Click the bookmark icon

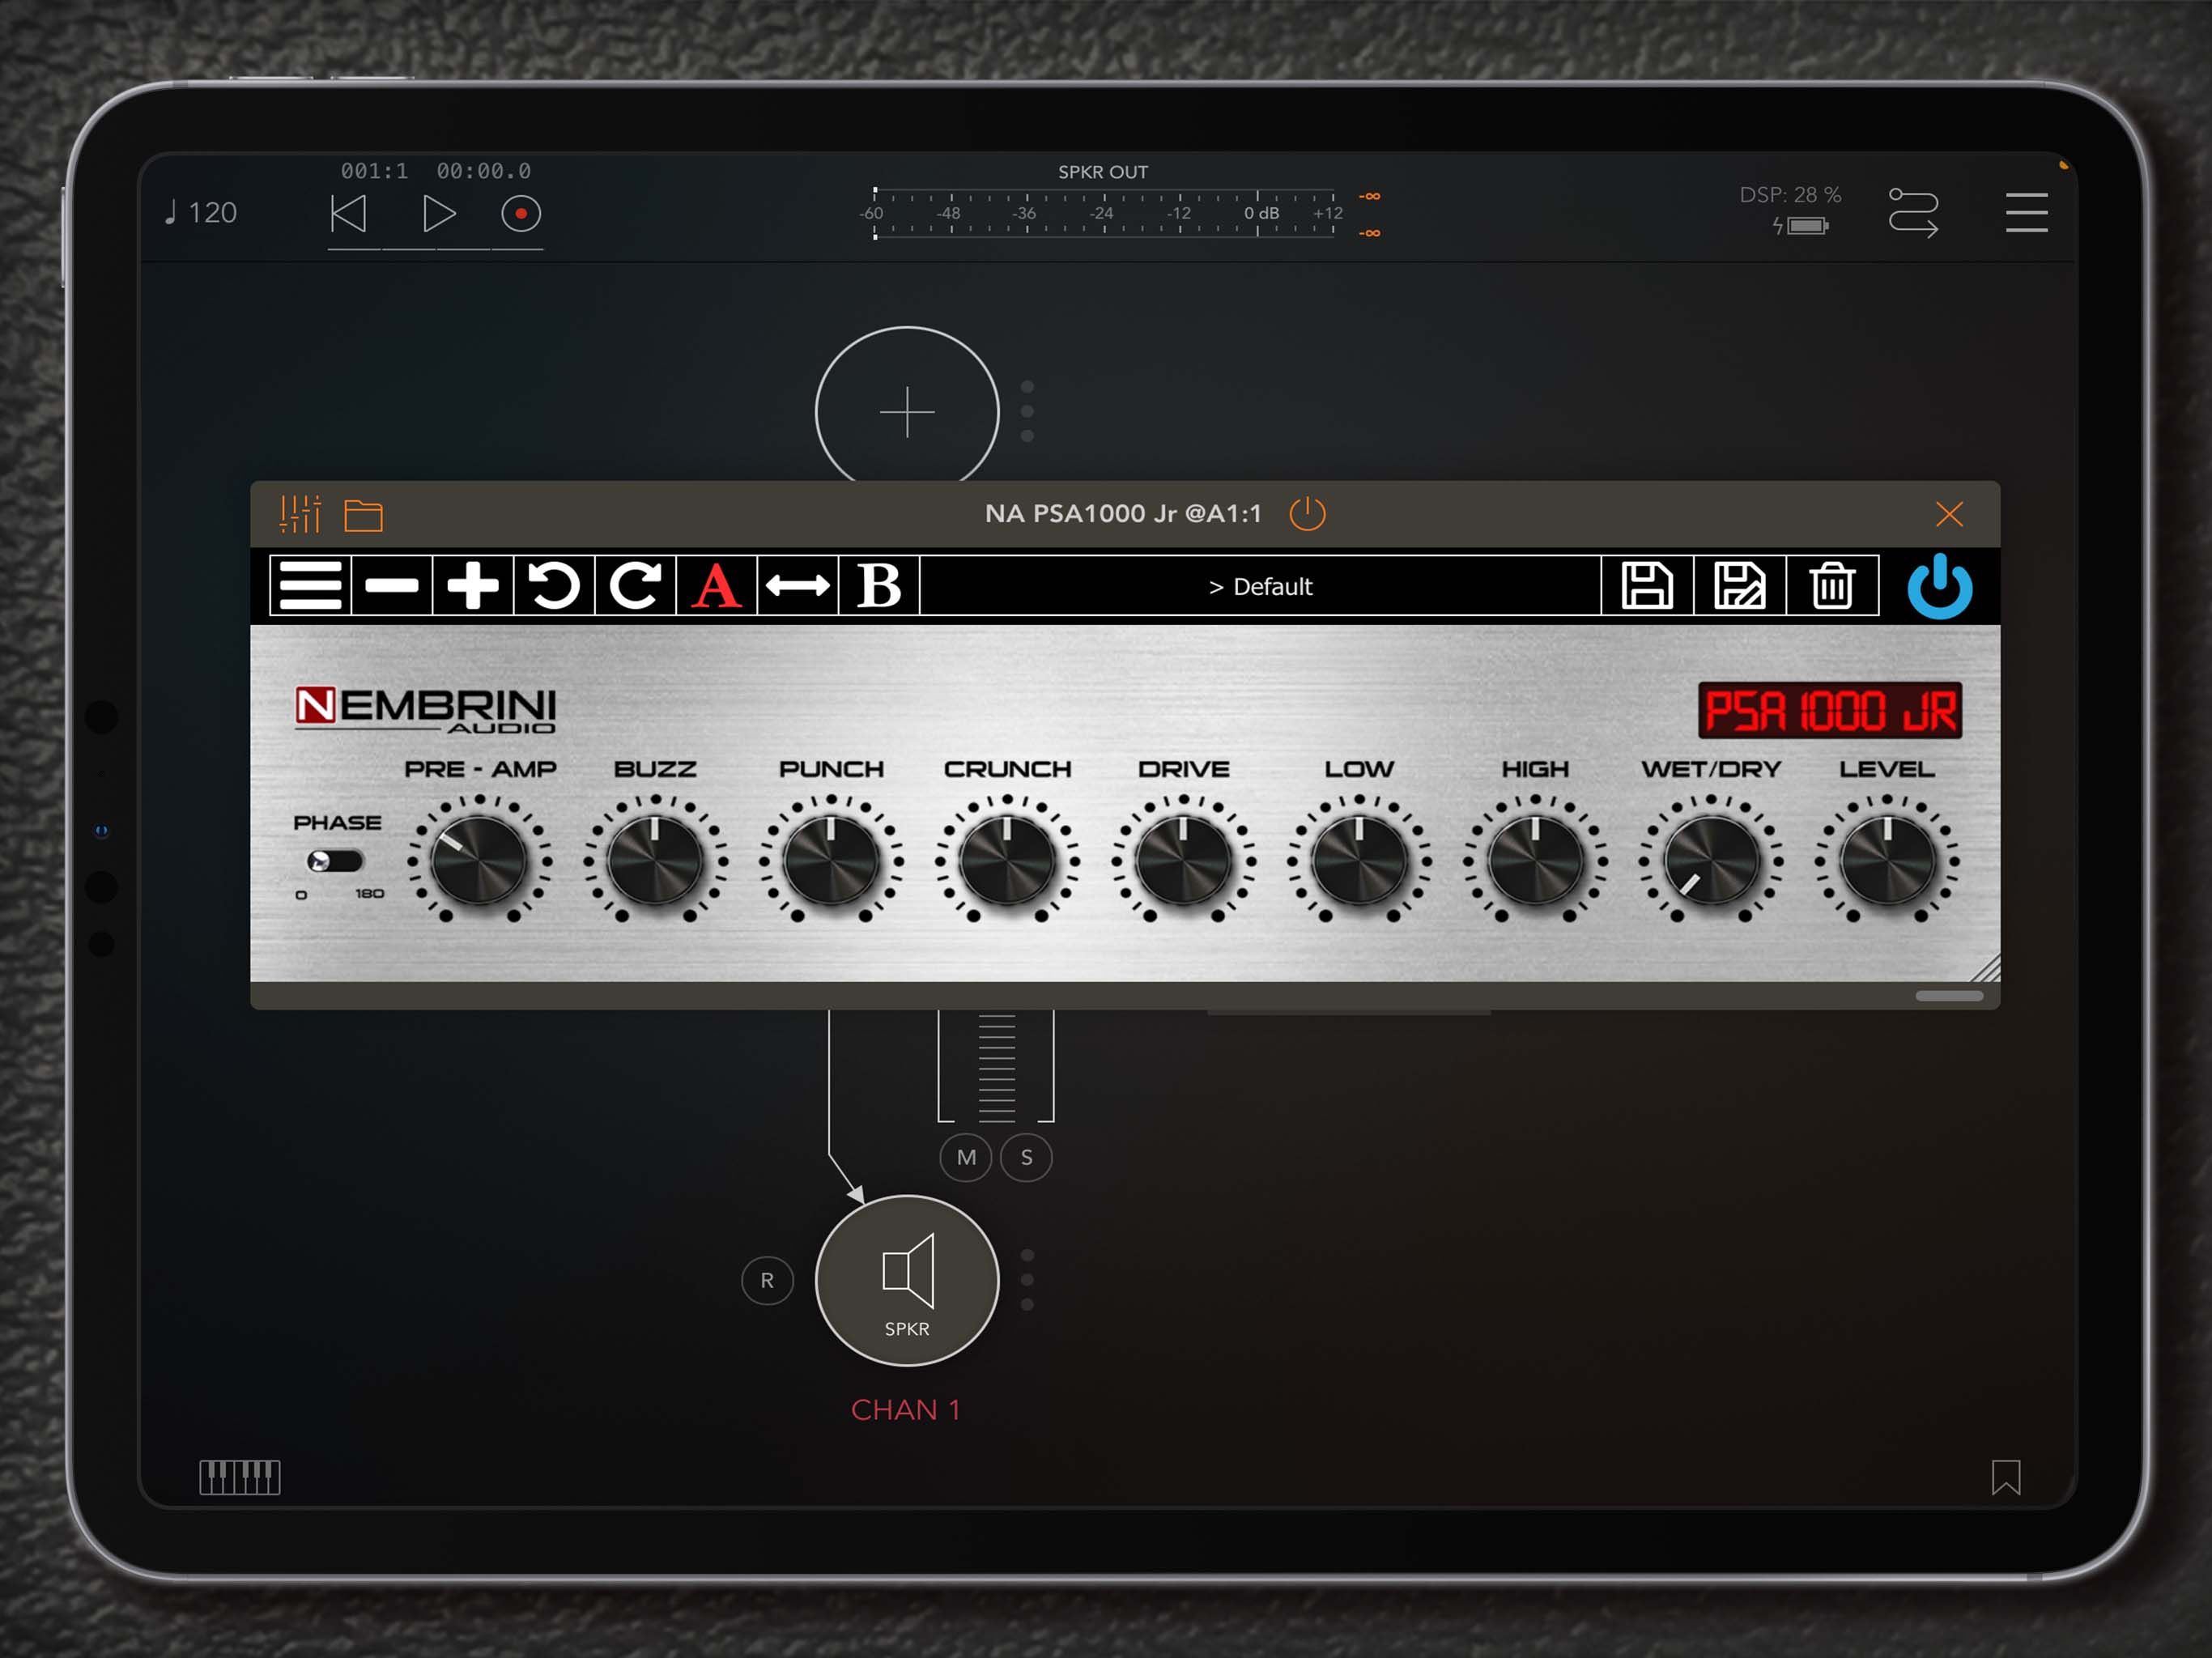click(2006, 1477)
